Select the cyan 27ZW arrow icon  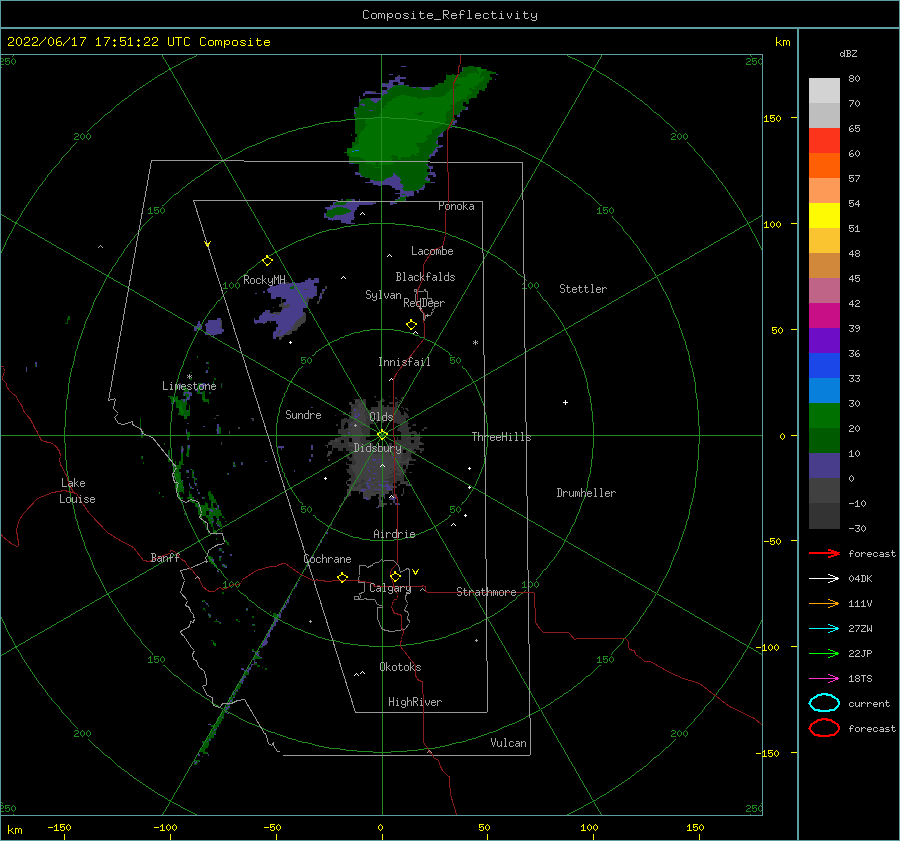click(x=824, y=629)
